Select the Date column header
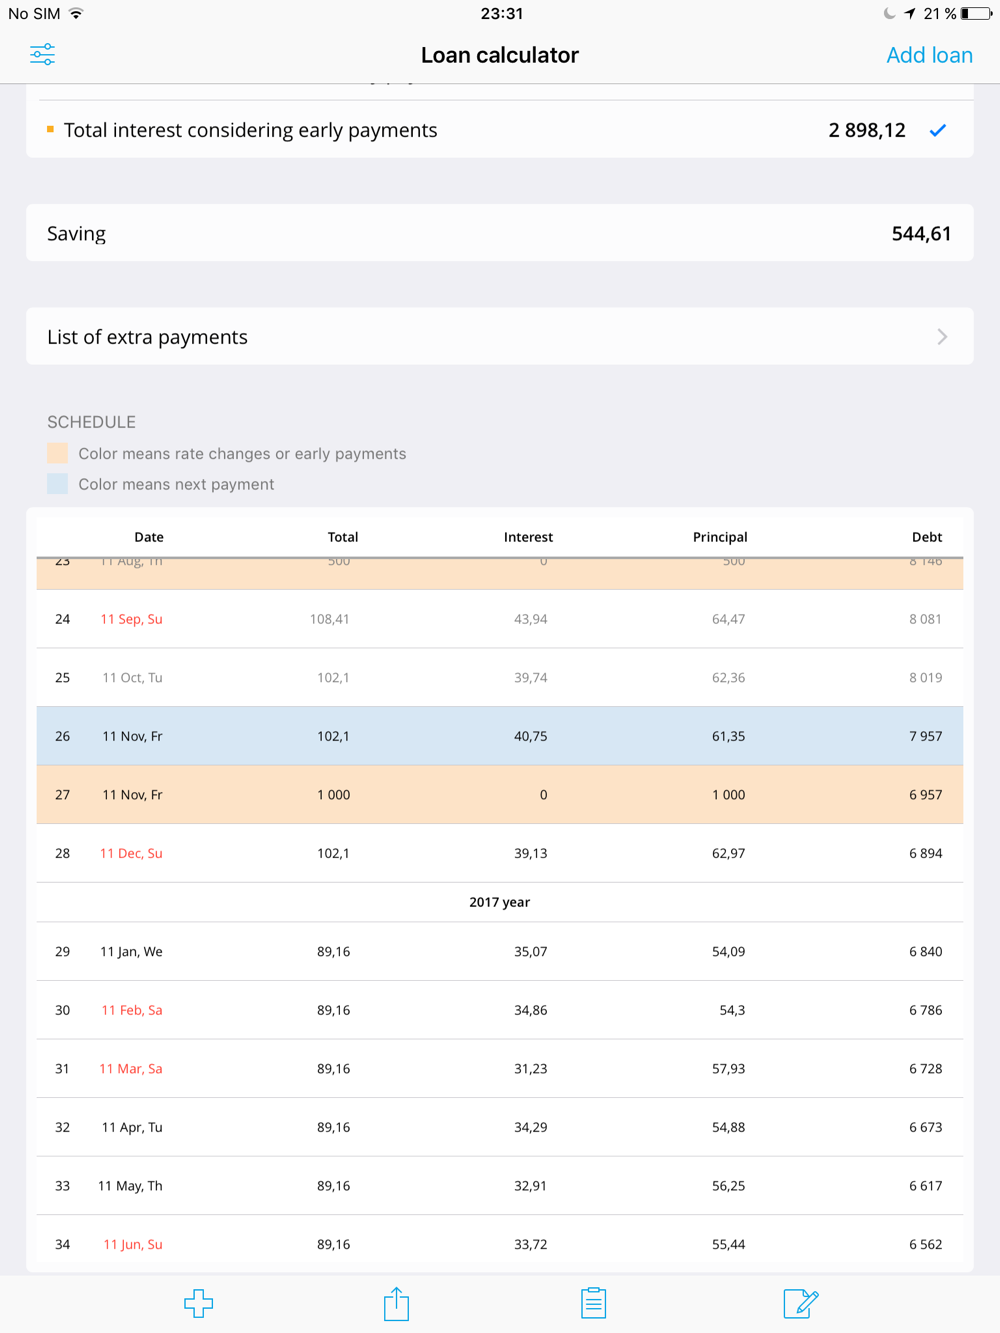This screenshot has width=1000, height=1333. [x=149, y=537]
